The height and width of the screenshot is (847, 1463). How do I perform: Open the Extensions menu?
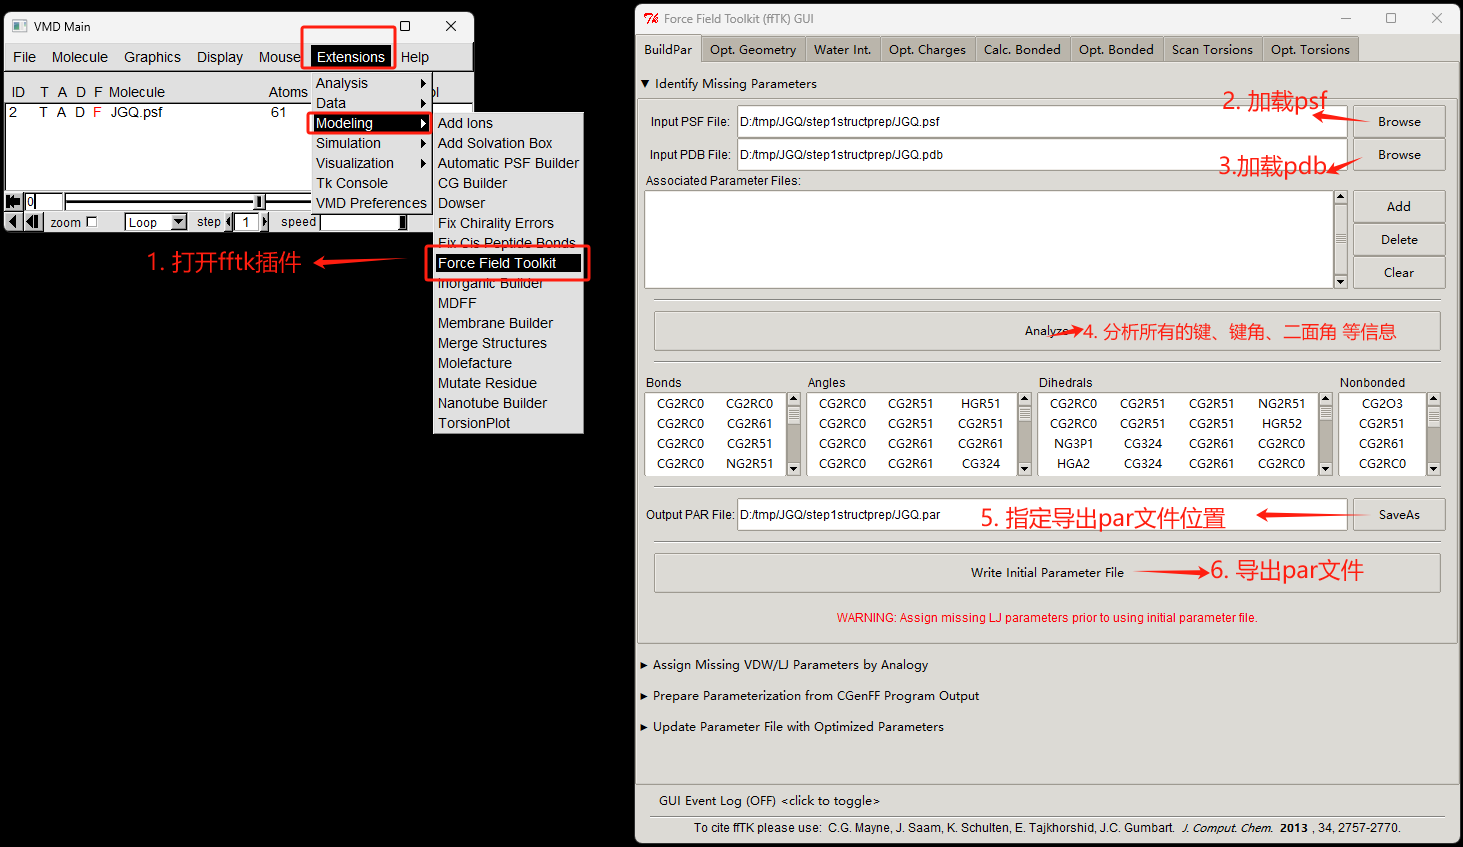point(351,57)
